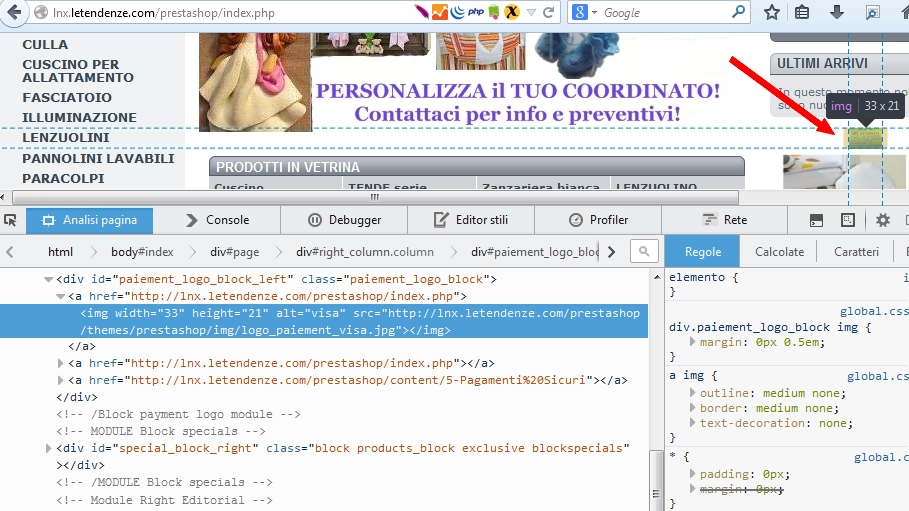The image size is (909, 511).
Task: Select the div#paiement_logo_block breadcrumb
Action: [x=535, y=252]
